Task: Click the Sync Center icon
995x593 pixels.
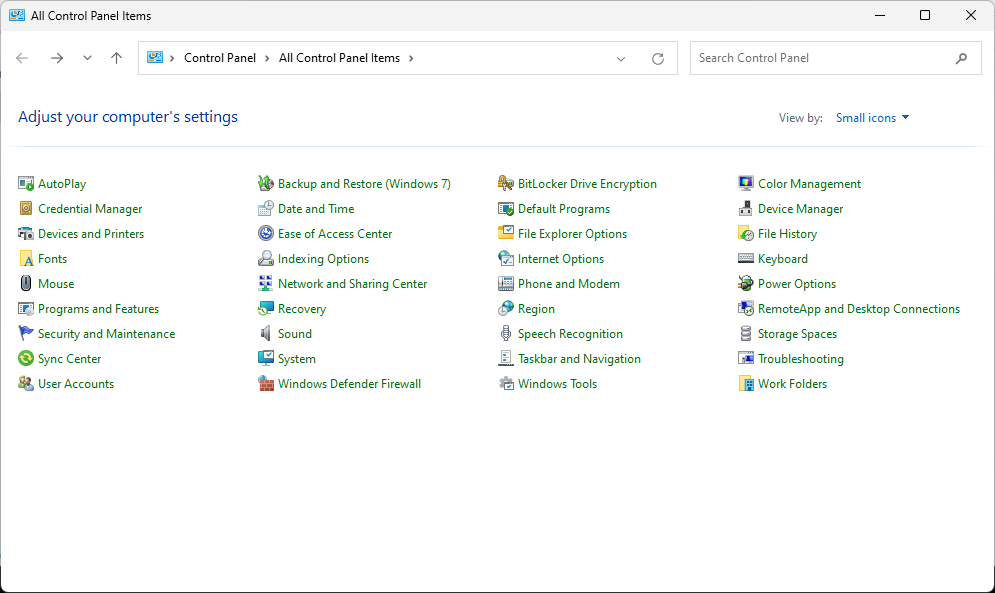Action: 26,359
